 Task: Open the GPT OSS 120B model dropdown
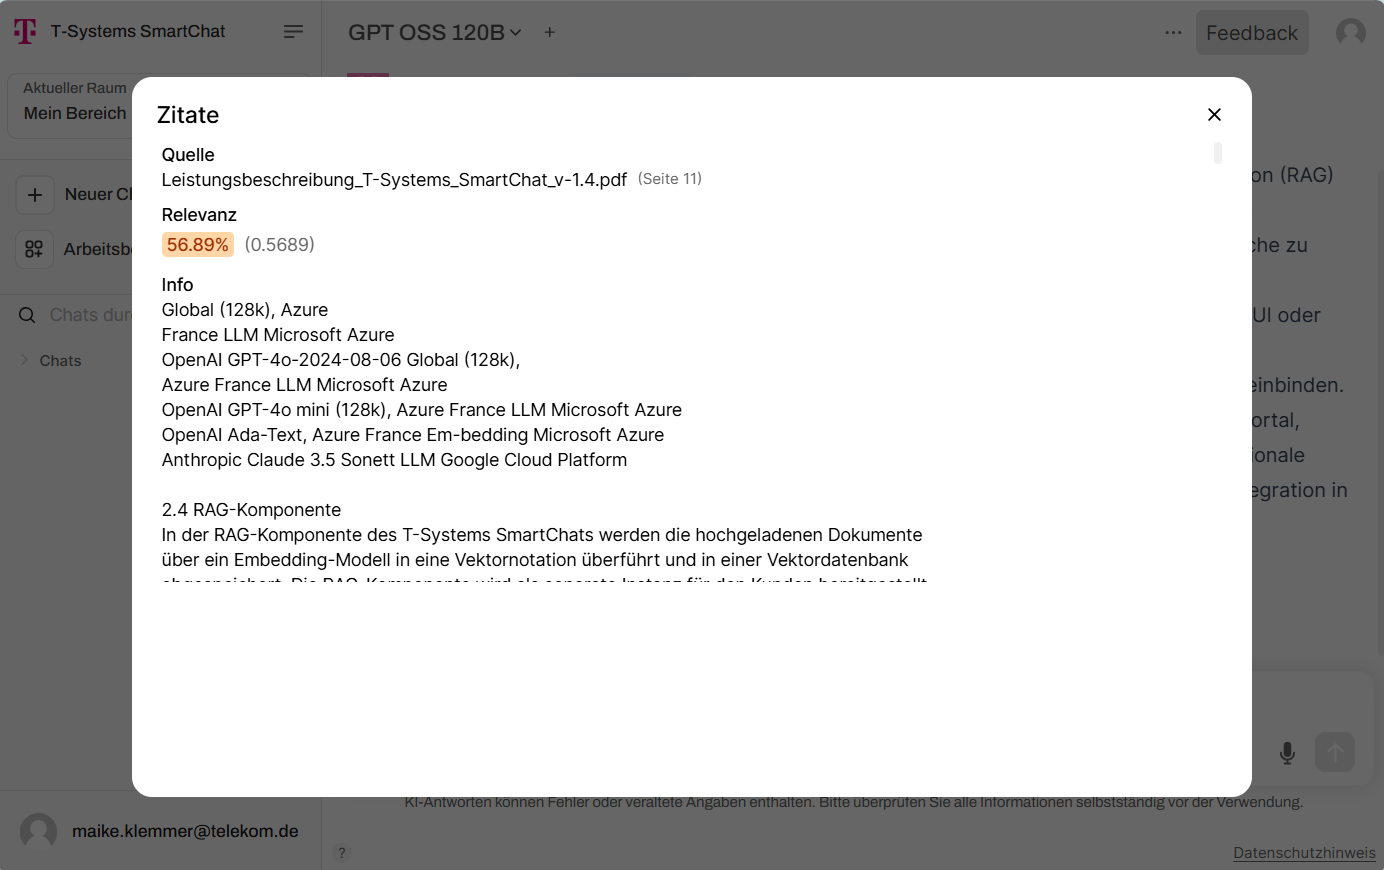[x=435, y=32]
